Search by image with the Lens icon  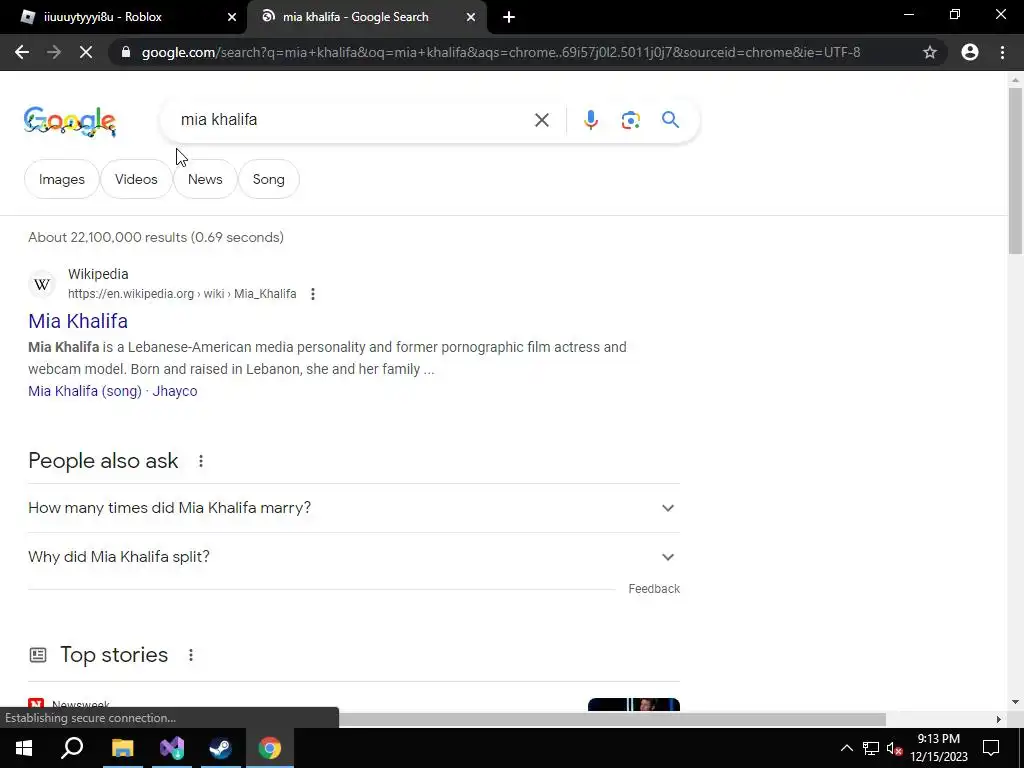point(630,120)
